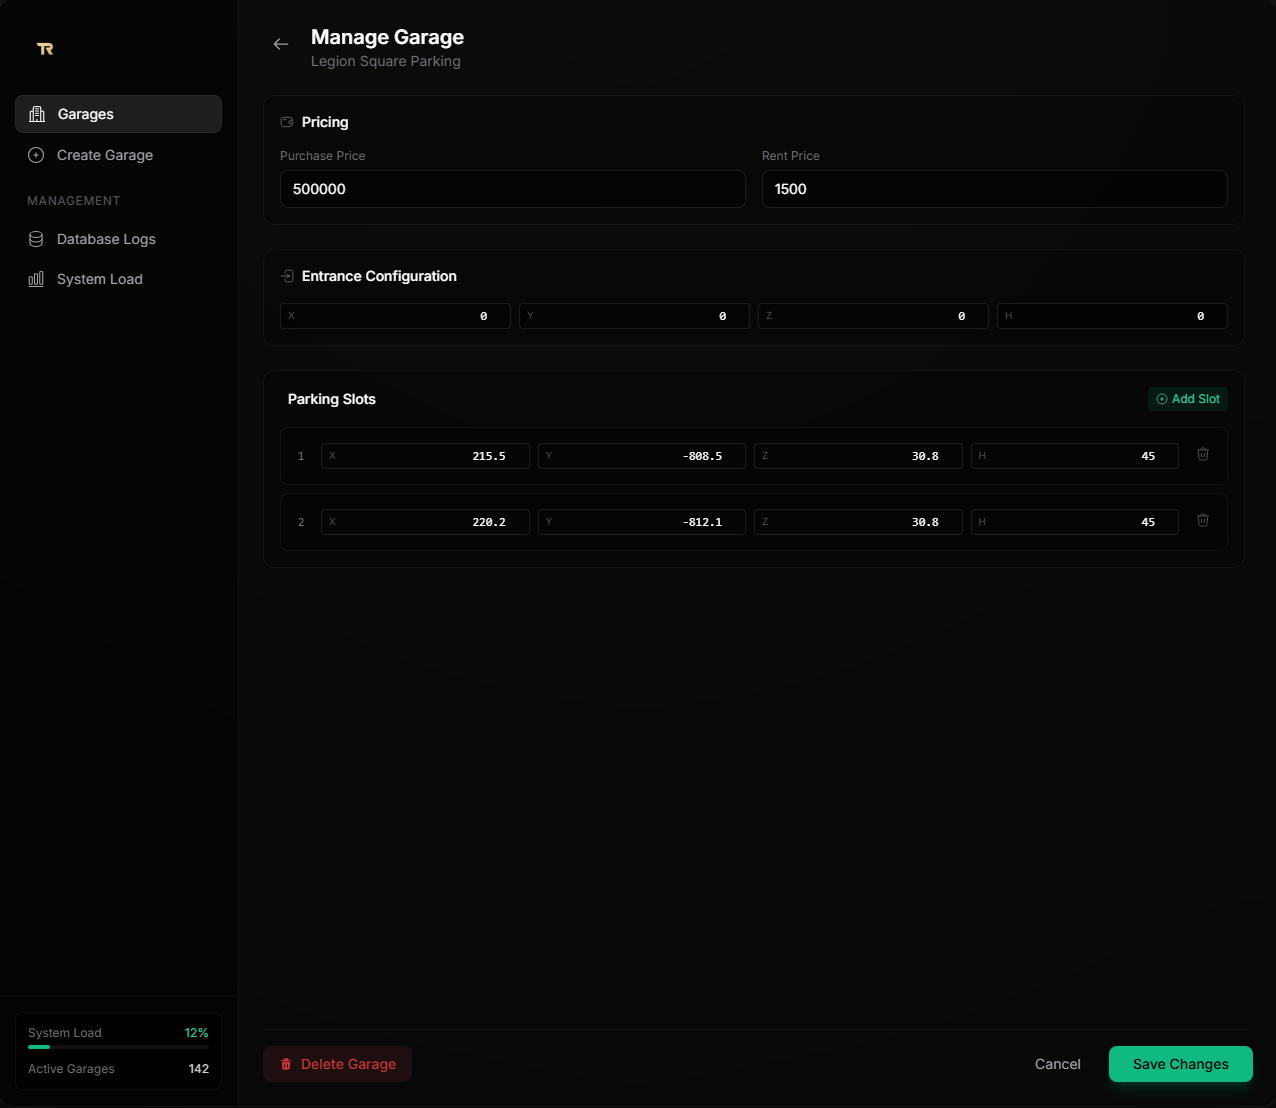Focus the Purchase Price field
The width and height of the screenshot is (1276, 1108).
[x=513, y=189]
